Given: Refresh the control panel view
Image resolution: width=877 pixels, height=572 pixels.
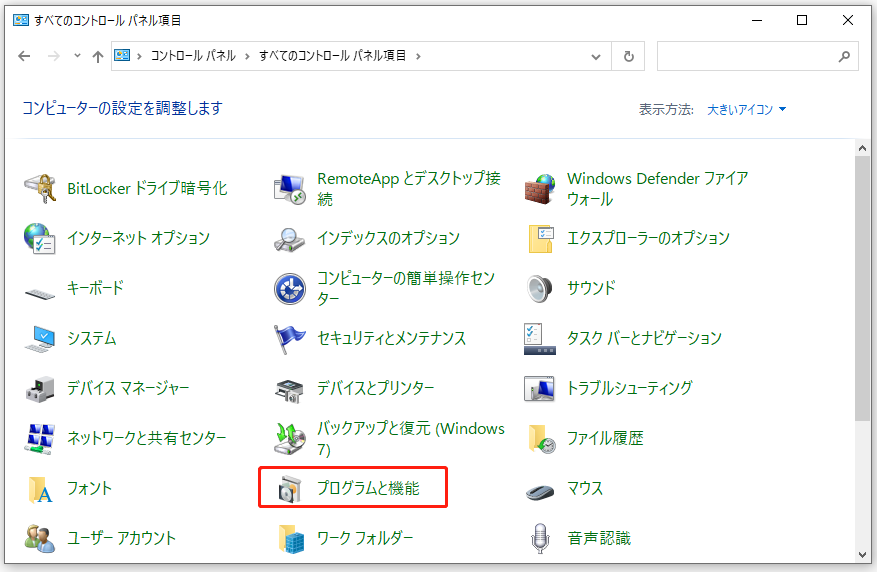Looking at the screenshot, I should click(x=629, y=56).
